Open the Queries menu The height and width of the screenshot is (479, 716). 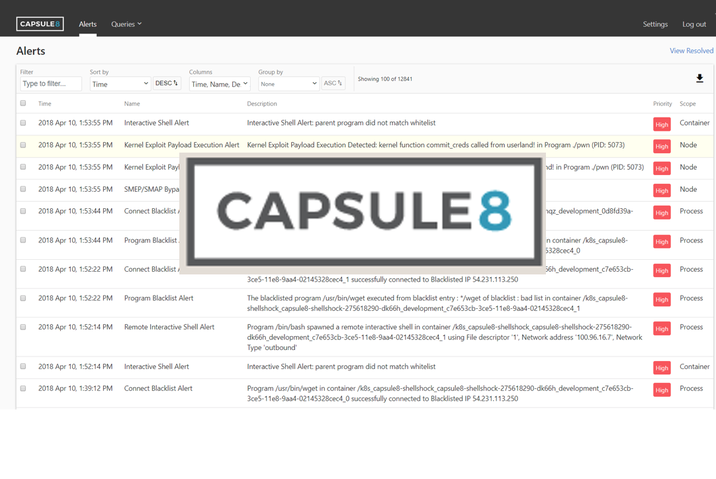pyautogui.click(x=126, y=24)
